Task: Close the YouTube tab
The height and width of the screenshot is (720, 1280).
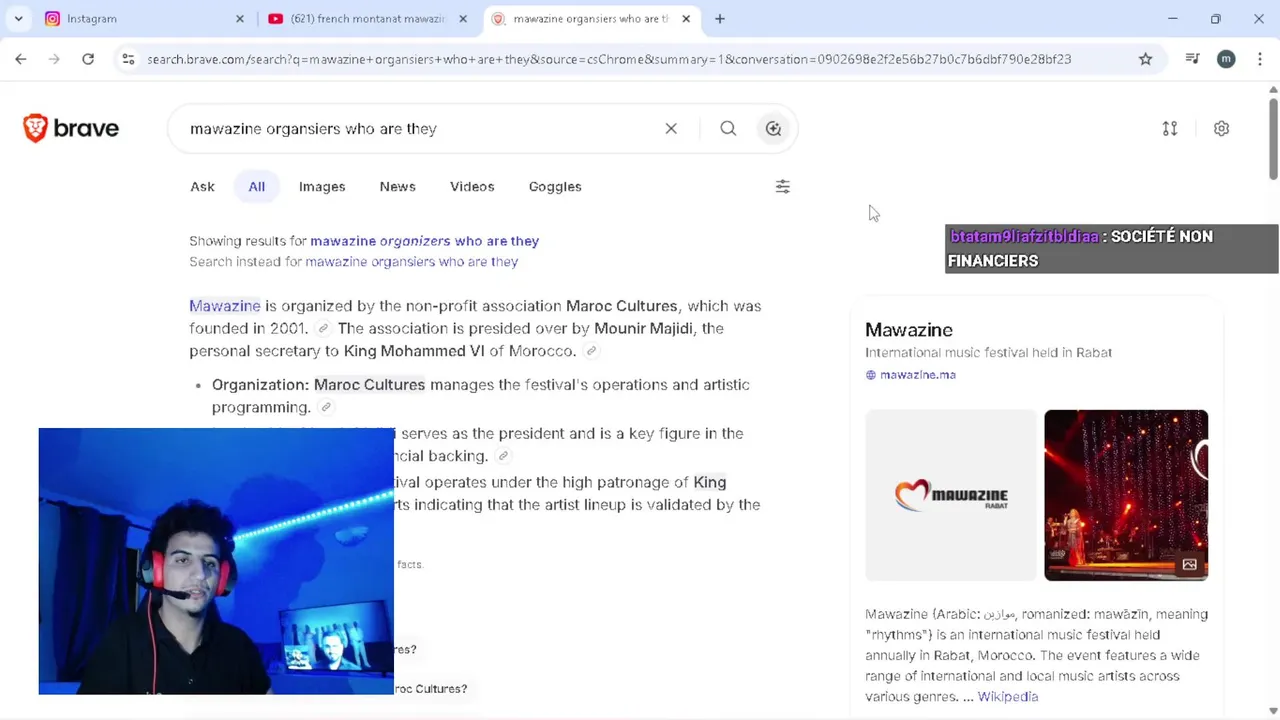Action: [x=463, y=18]
